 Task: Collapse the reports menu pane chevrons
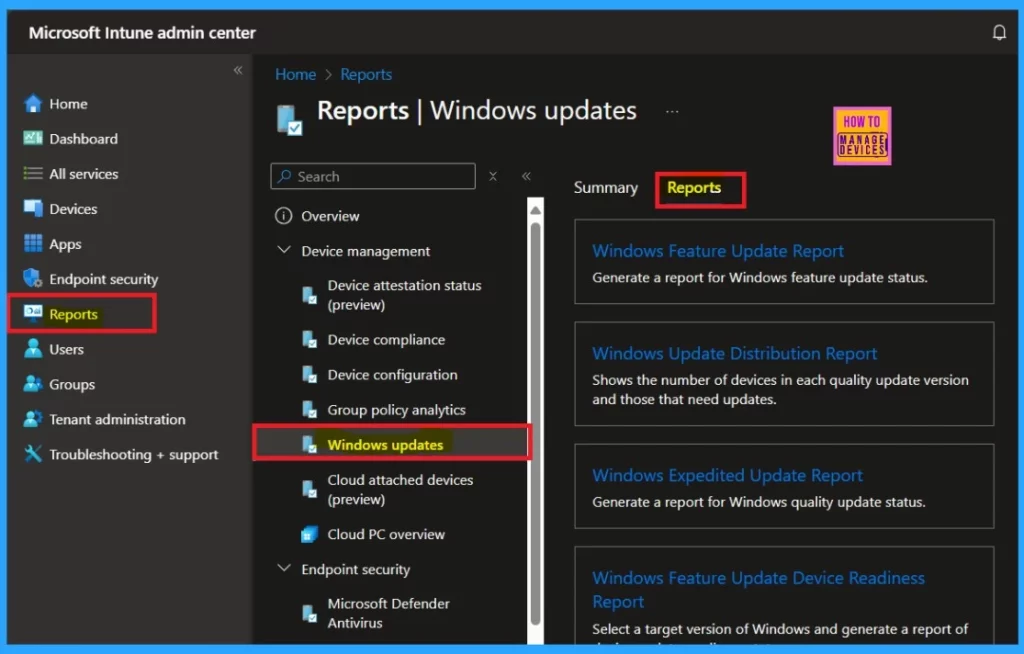[526, 176]
